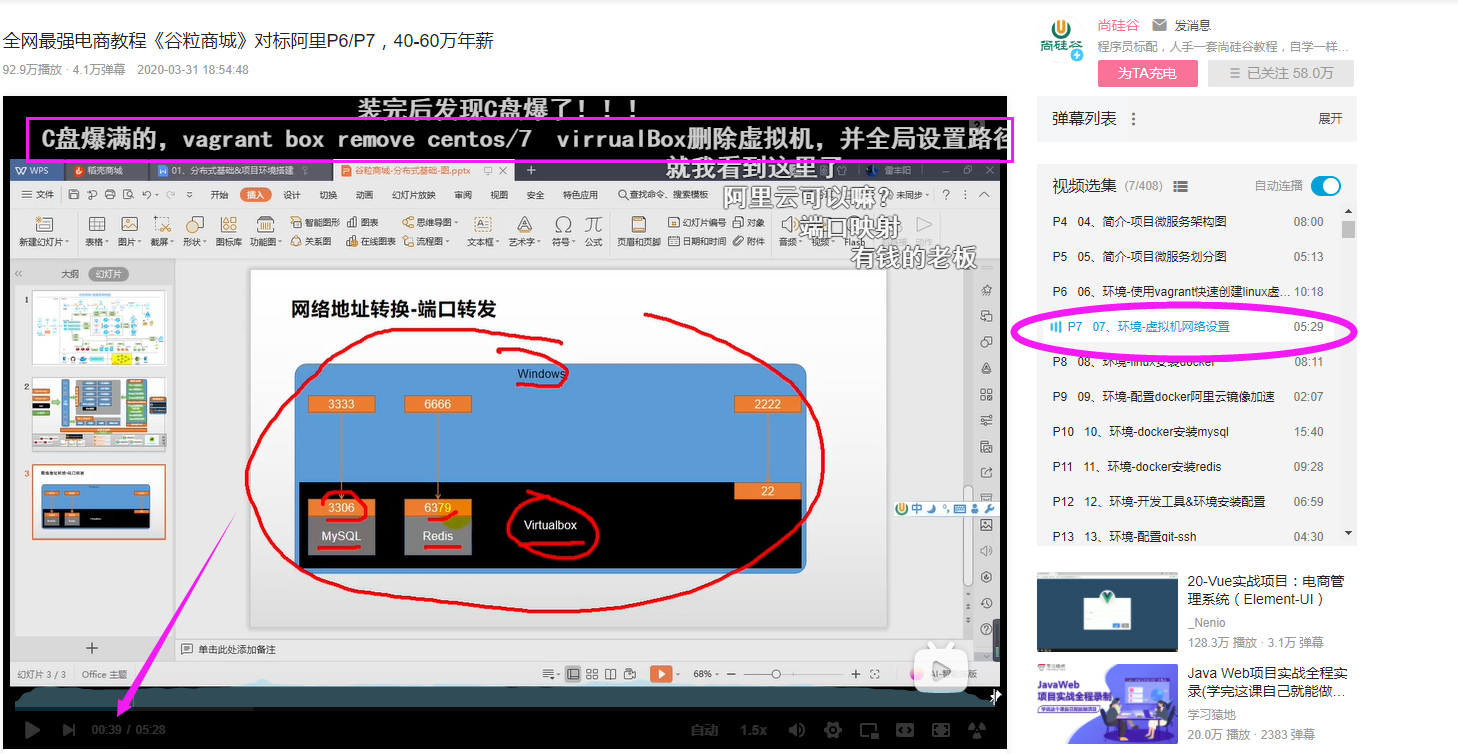The width and height of the screenshot is (1458, 754).
Task: Switch to 开始 ribbon tab
Action: (219, 195)
